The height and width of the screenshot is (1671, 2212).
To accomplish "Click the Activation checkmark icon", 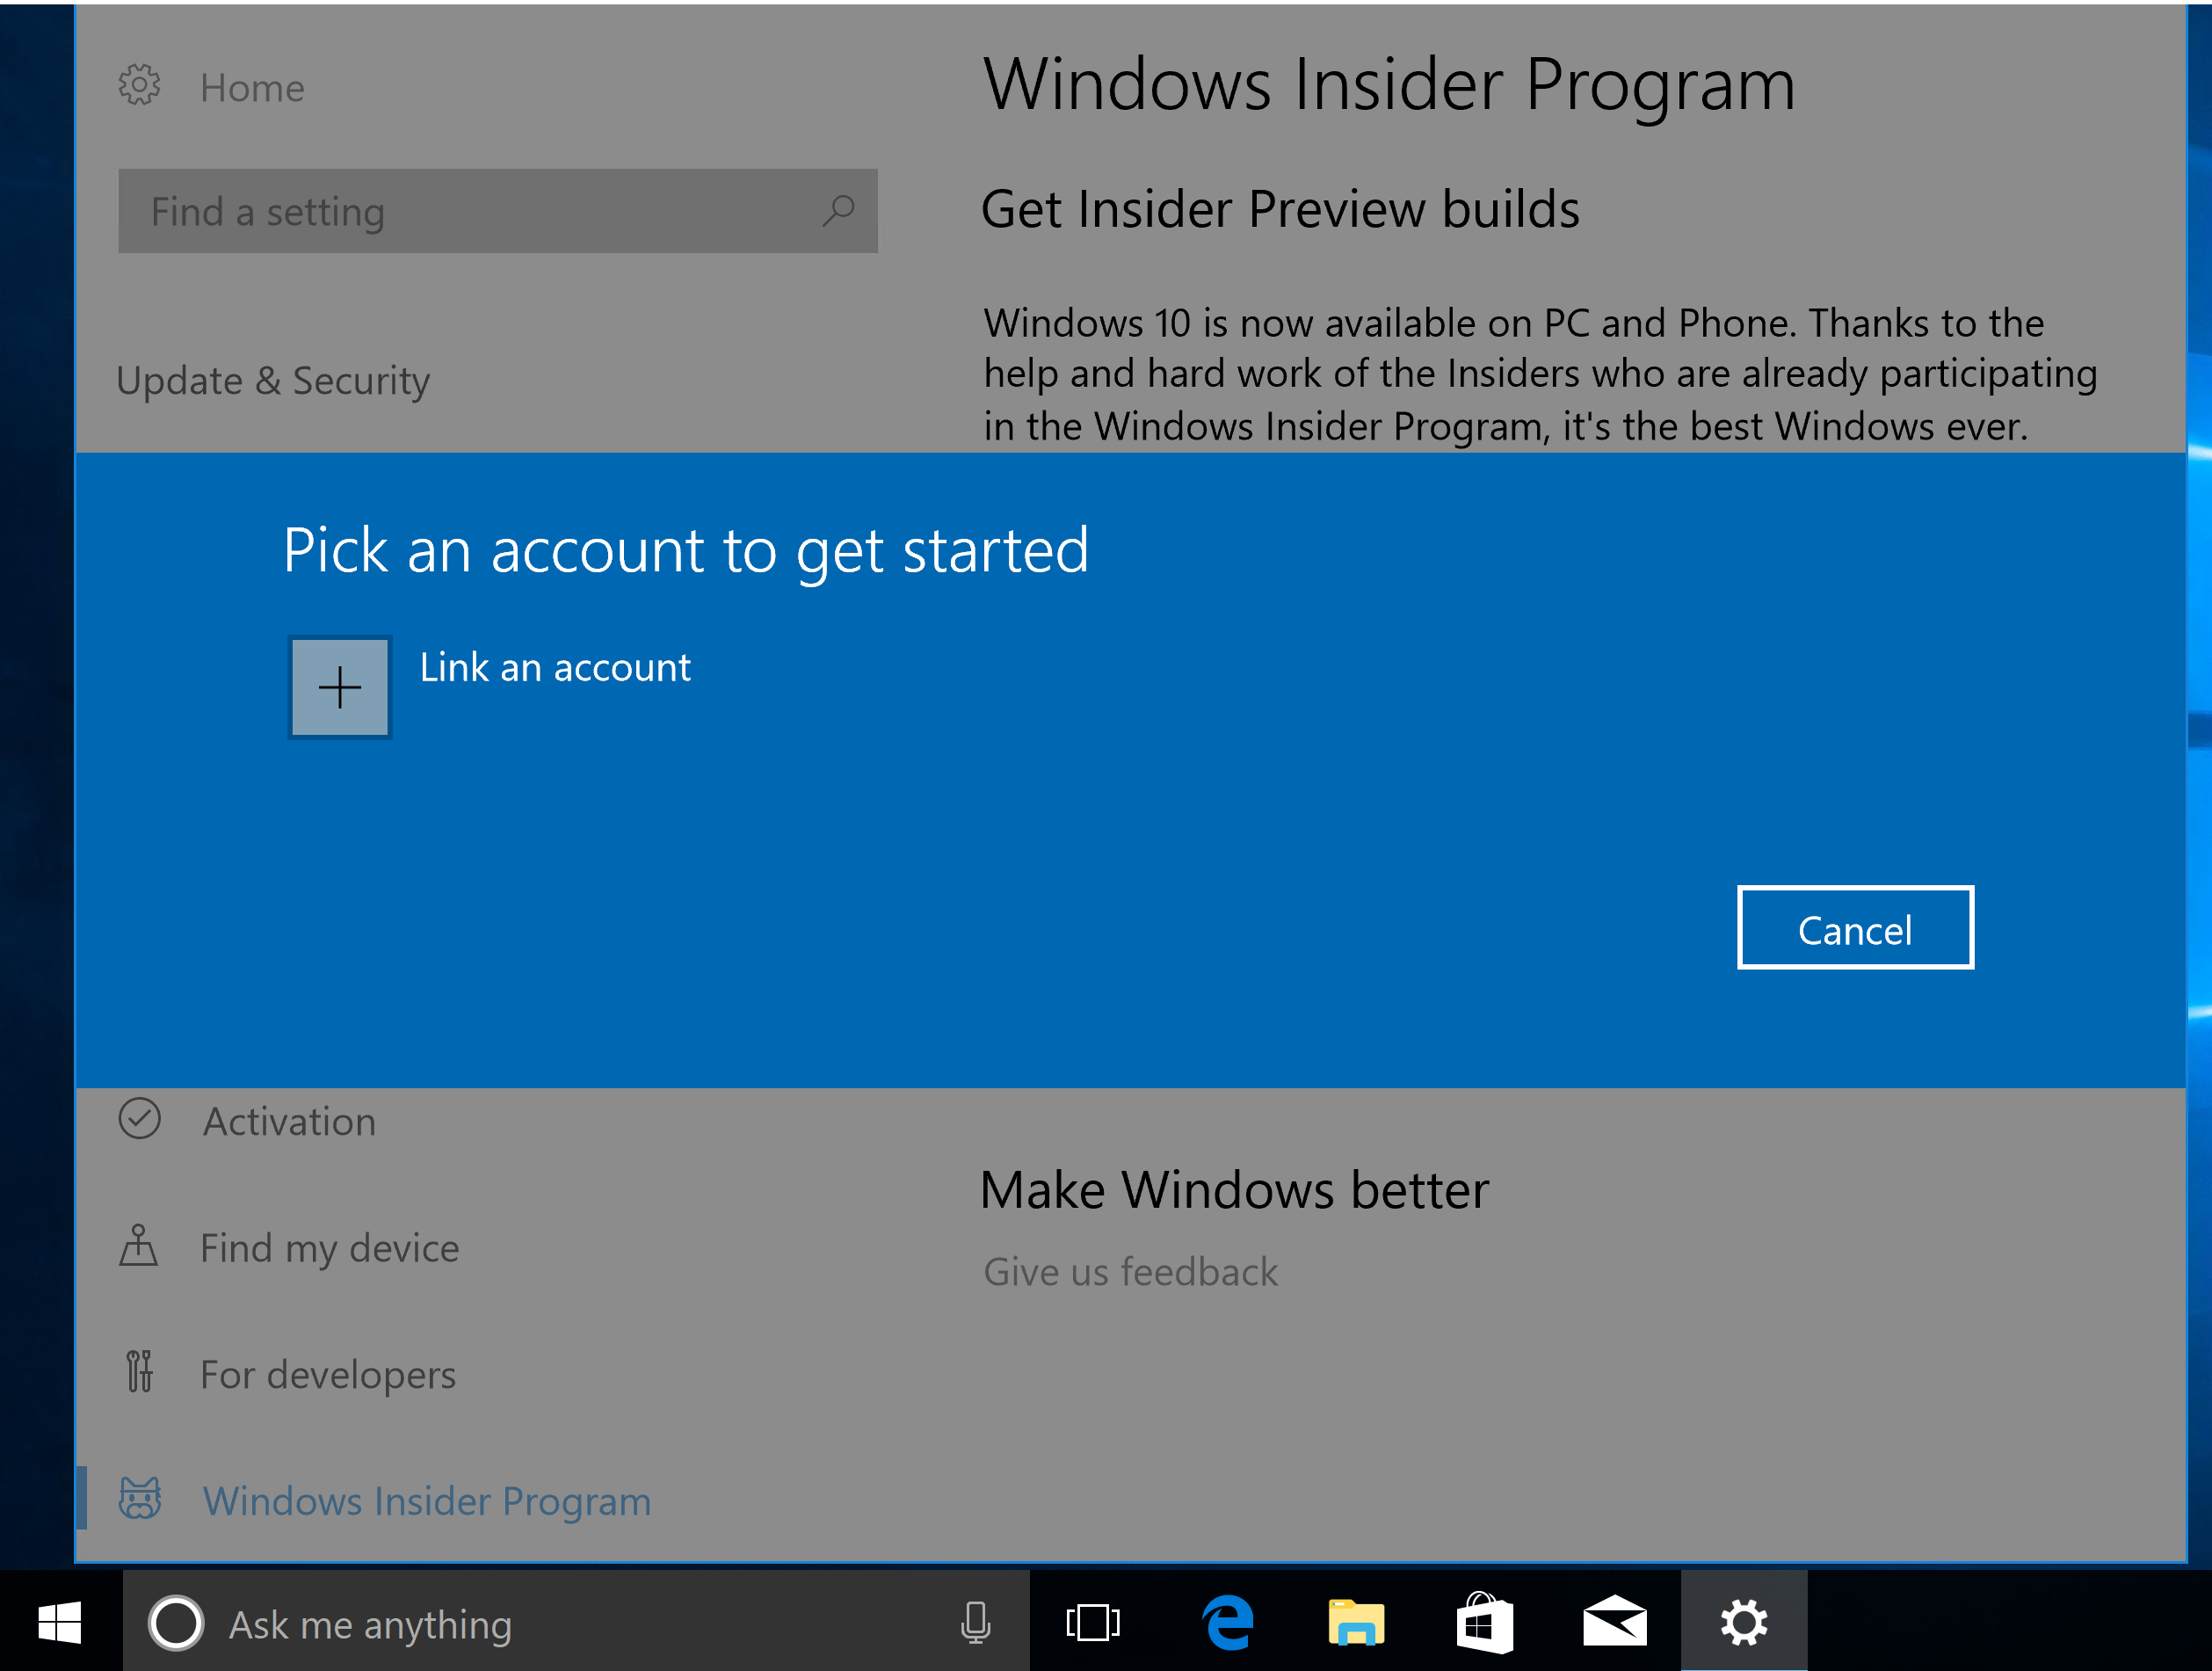I will [x=139, y=1119].
